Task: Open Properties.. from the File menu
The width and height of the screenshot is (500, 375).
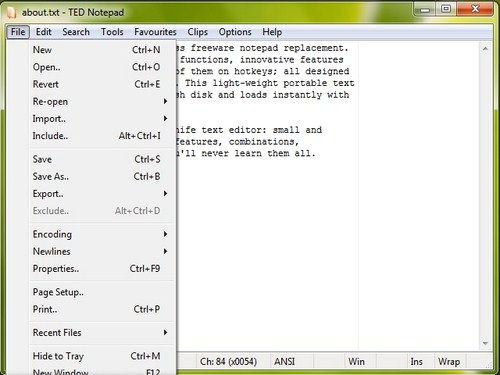Action: pyautogui.click(x=101, y=269)
